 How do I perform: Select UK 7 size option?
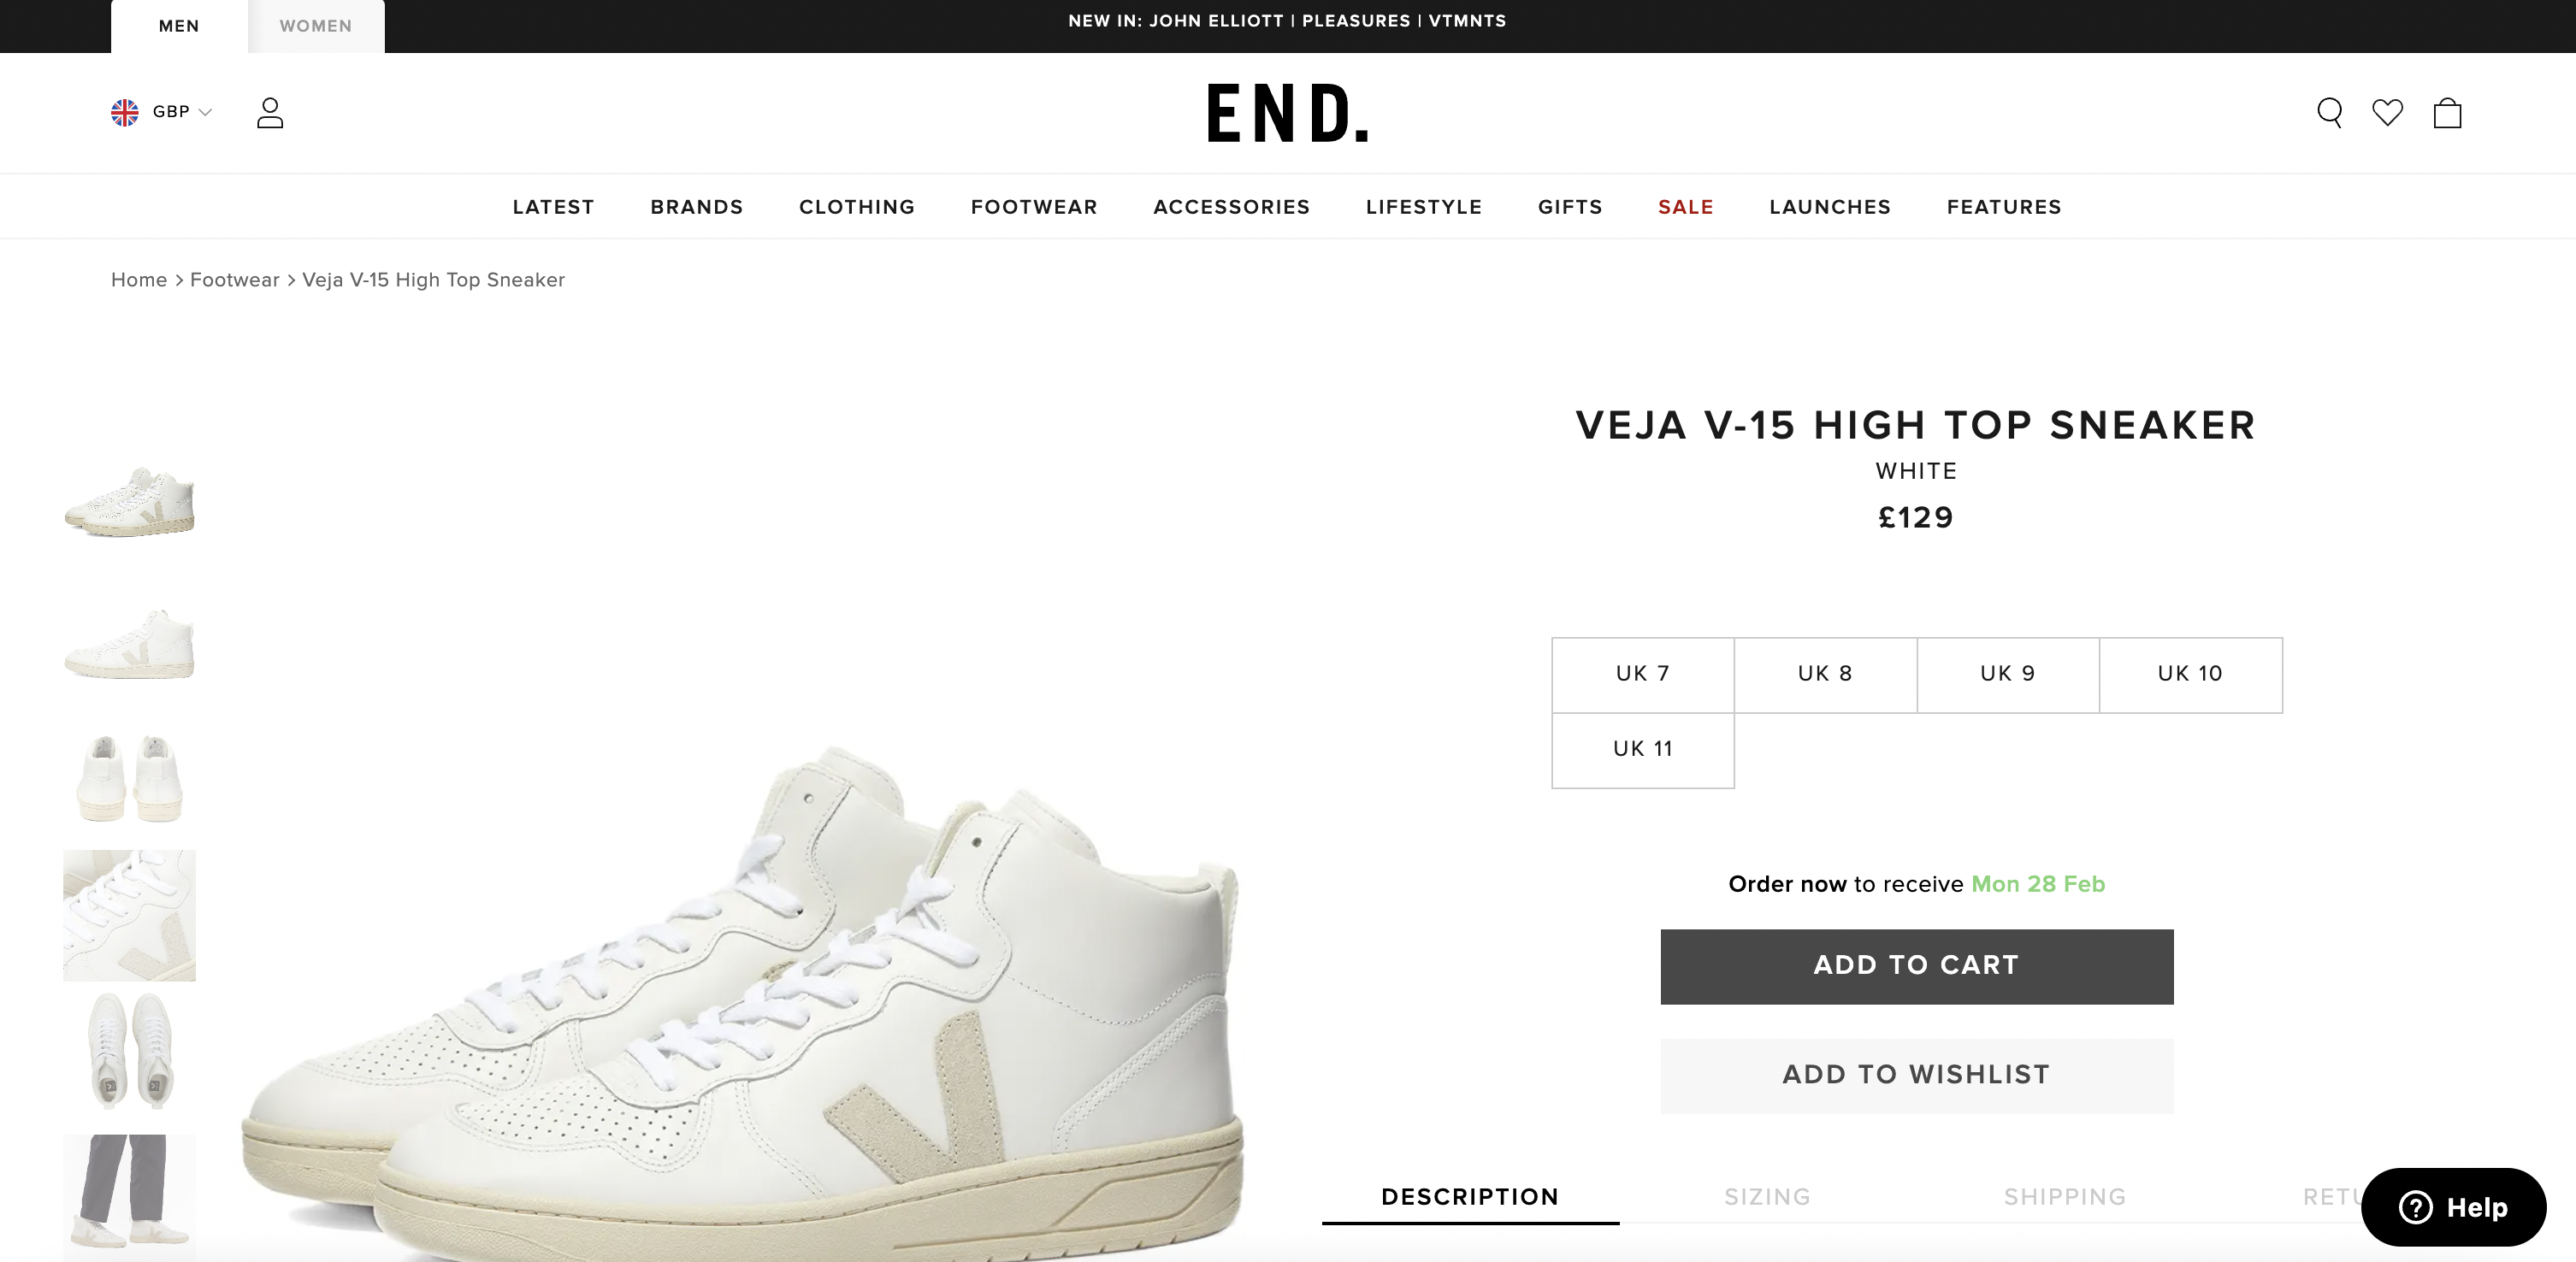point(1643,674)
